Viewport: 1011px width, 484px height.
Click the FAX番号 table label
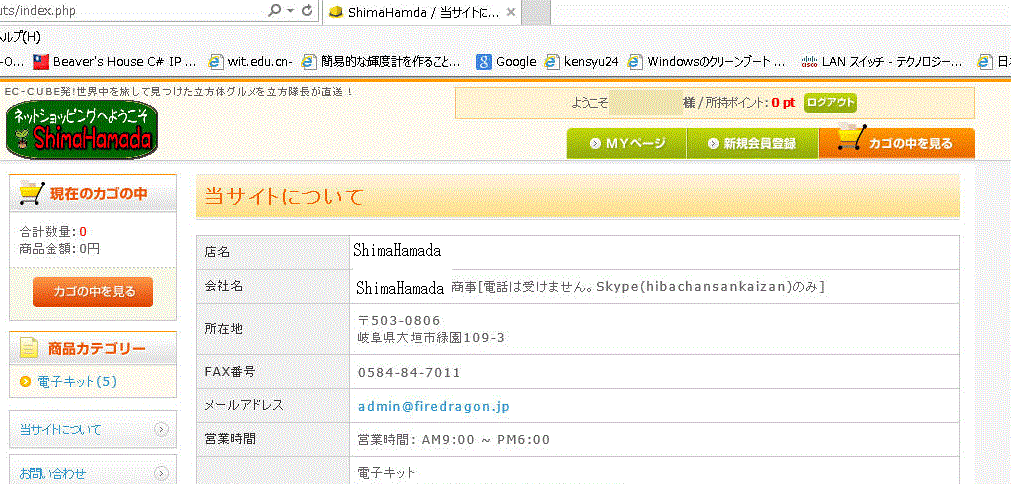pos(230,371)
